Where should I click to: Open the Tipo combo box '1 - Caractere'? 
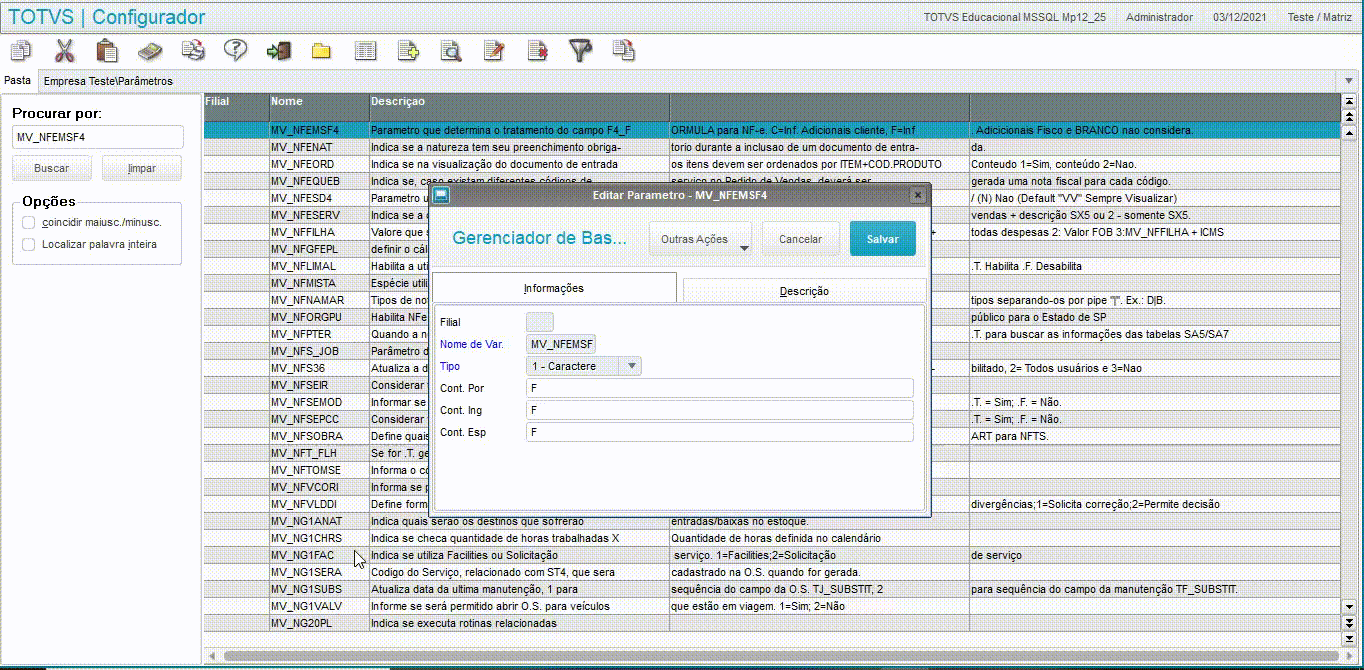tap(584, 366)
